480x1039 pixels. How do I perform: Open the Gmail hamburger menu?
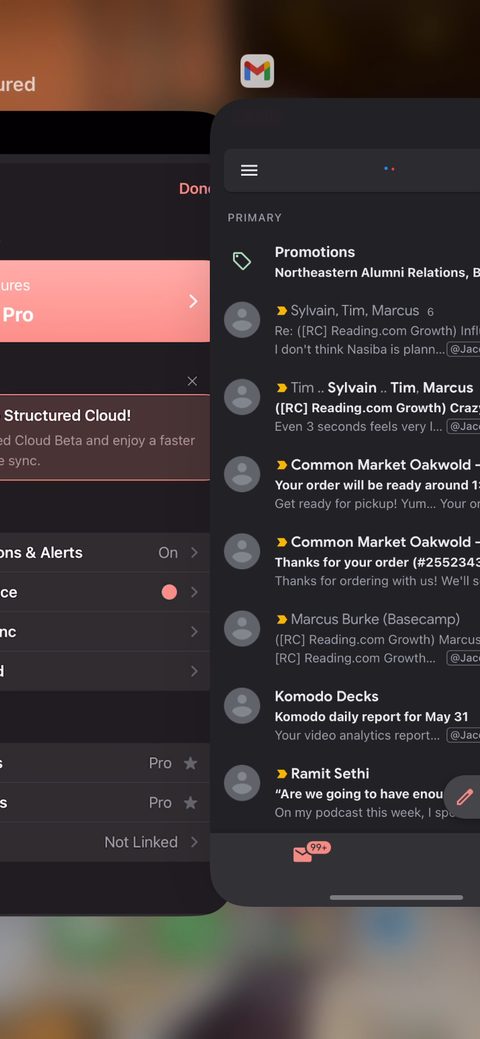click(249, 170)
